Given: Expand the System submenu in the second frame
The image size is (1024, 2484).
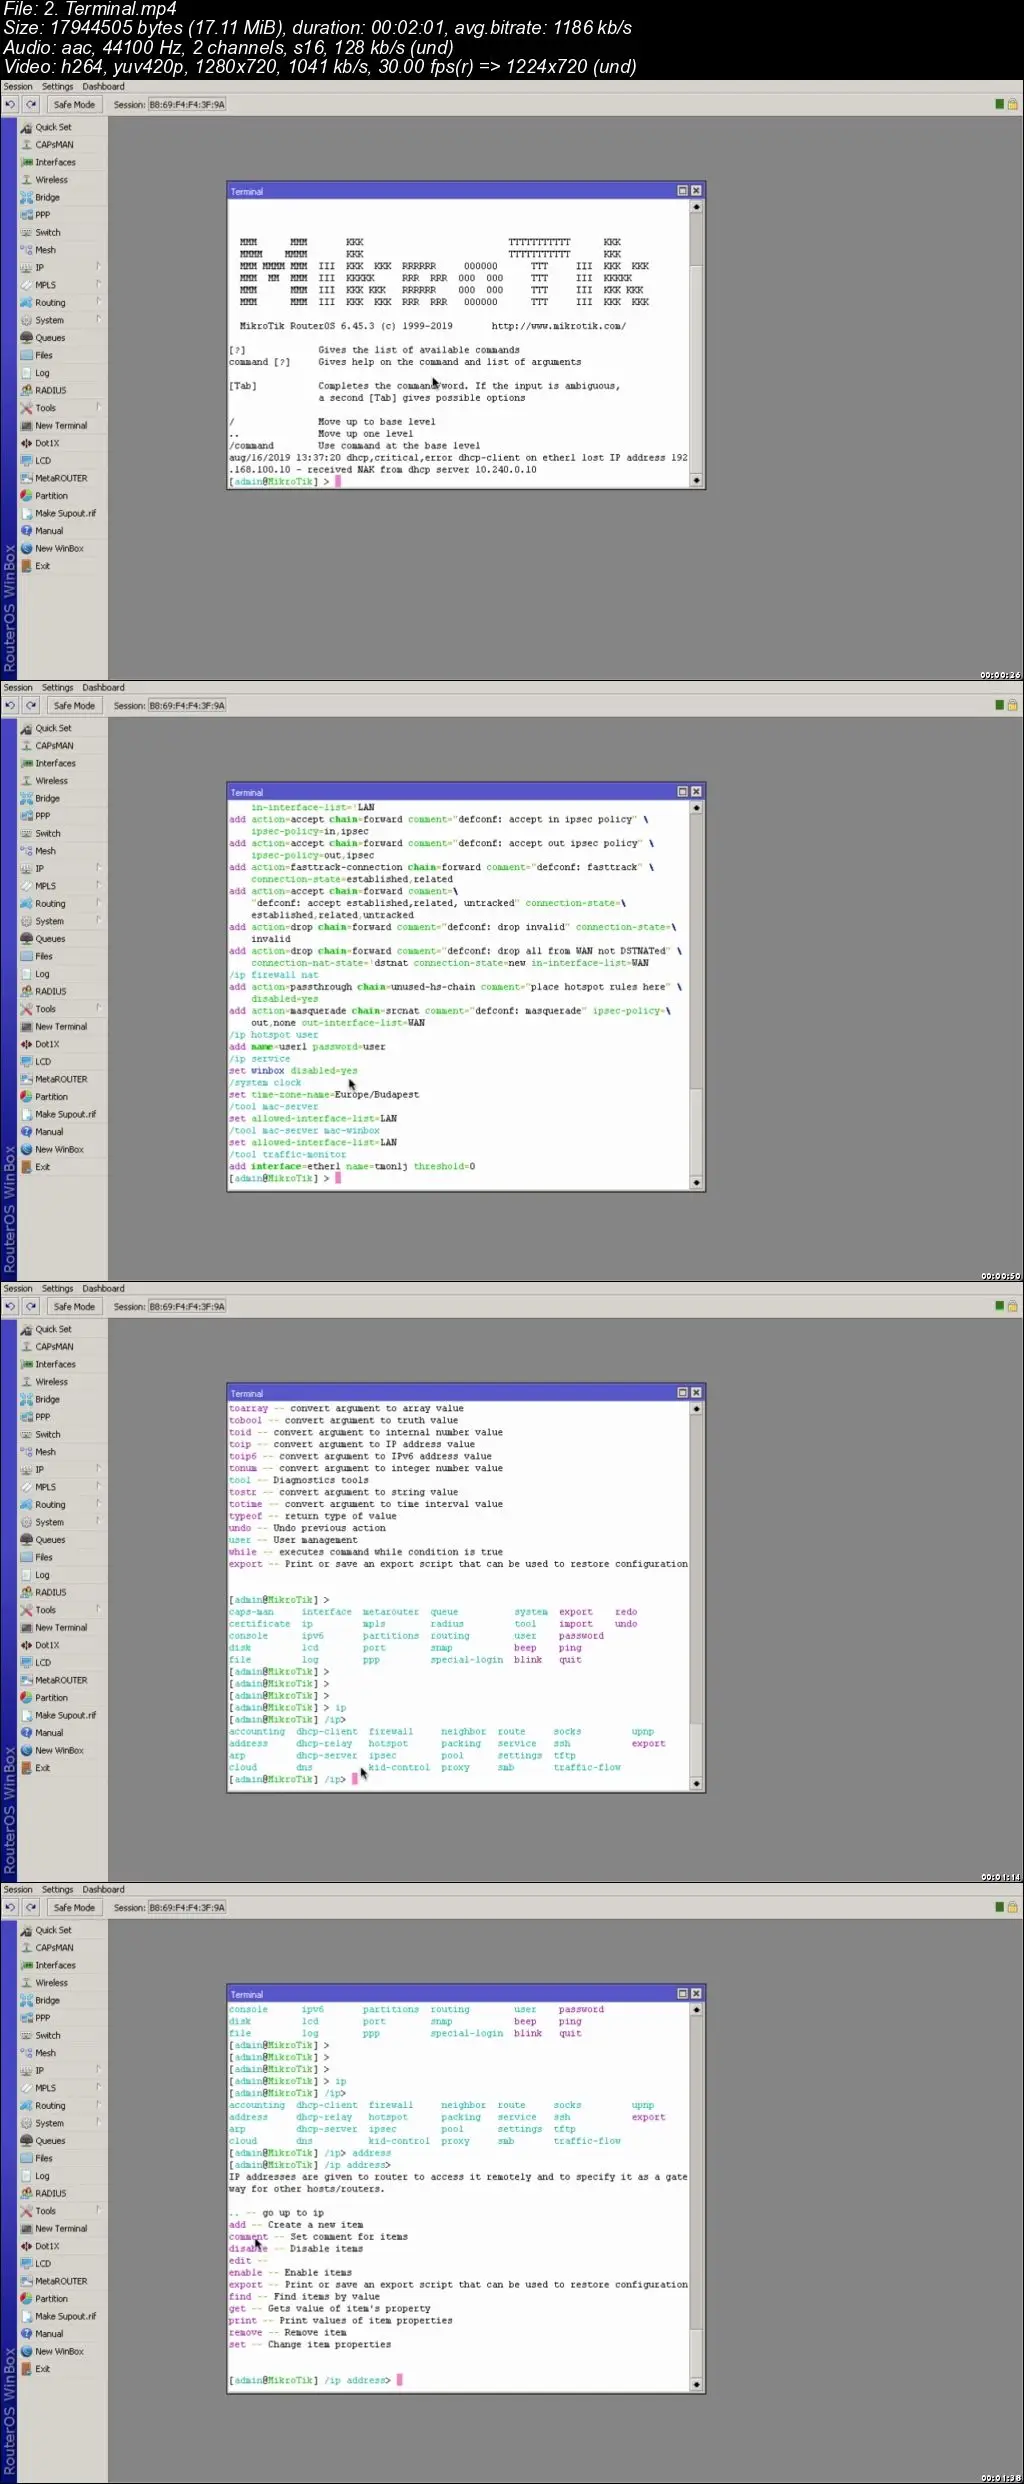Looking at the screenshot, I should pyautogui.click(x=98, y=920).
